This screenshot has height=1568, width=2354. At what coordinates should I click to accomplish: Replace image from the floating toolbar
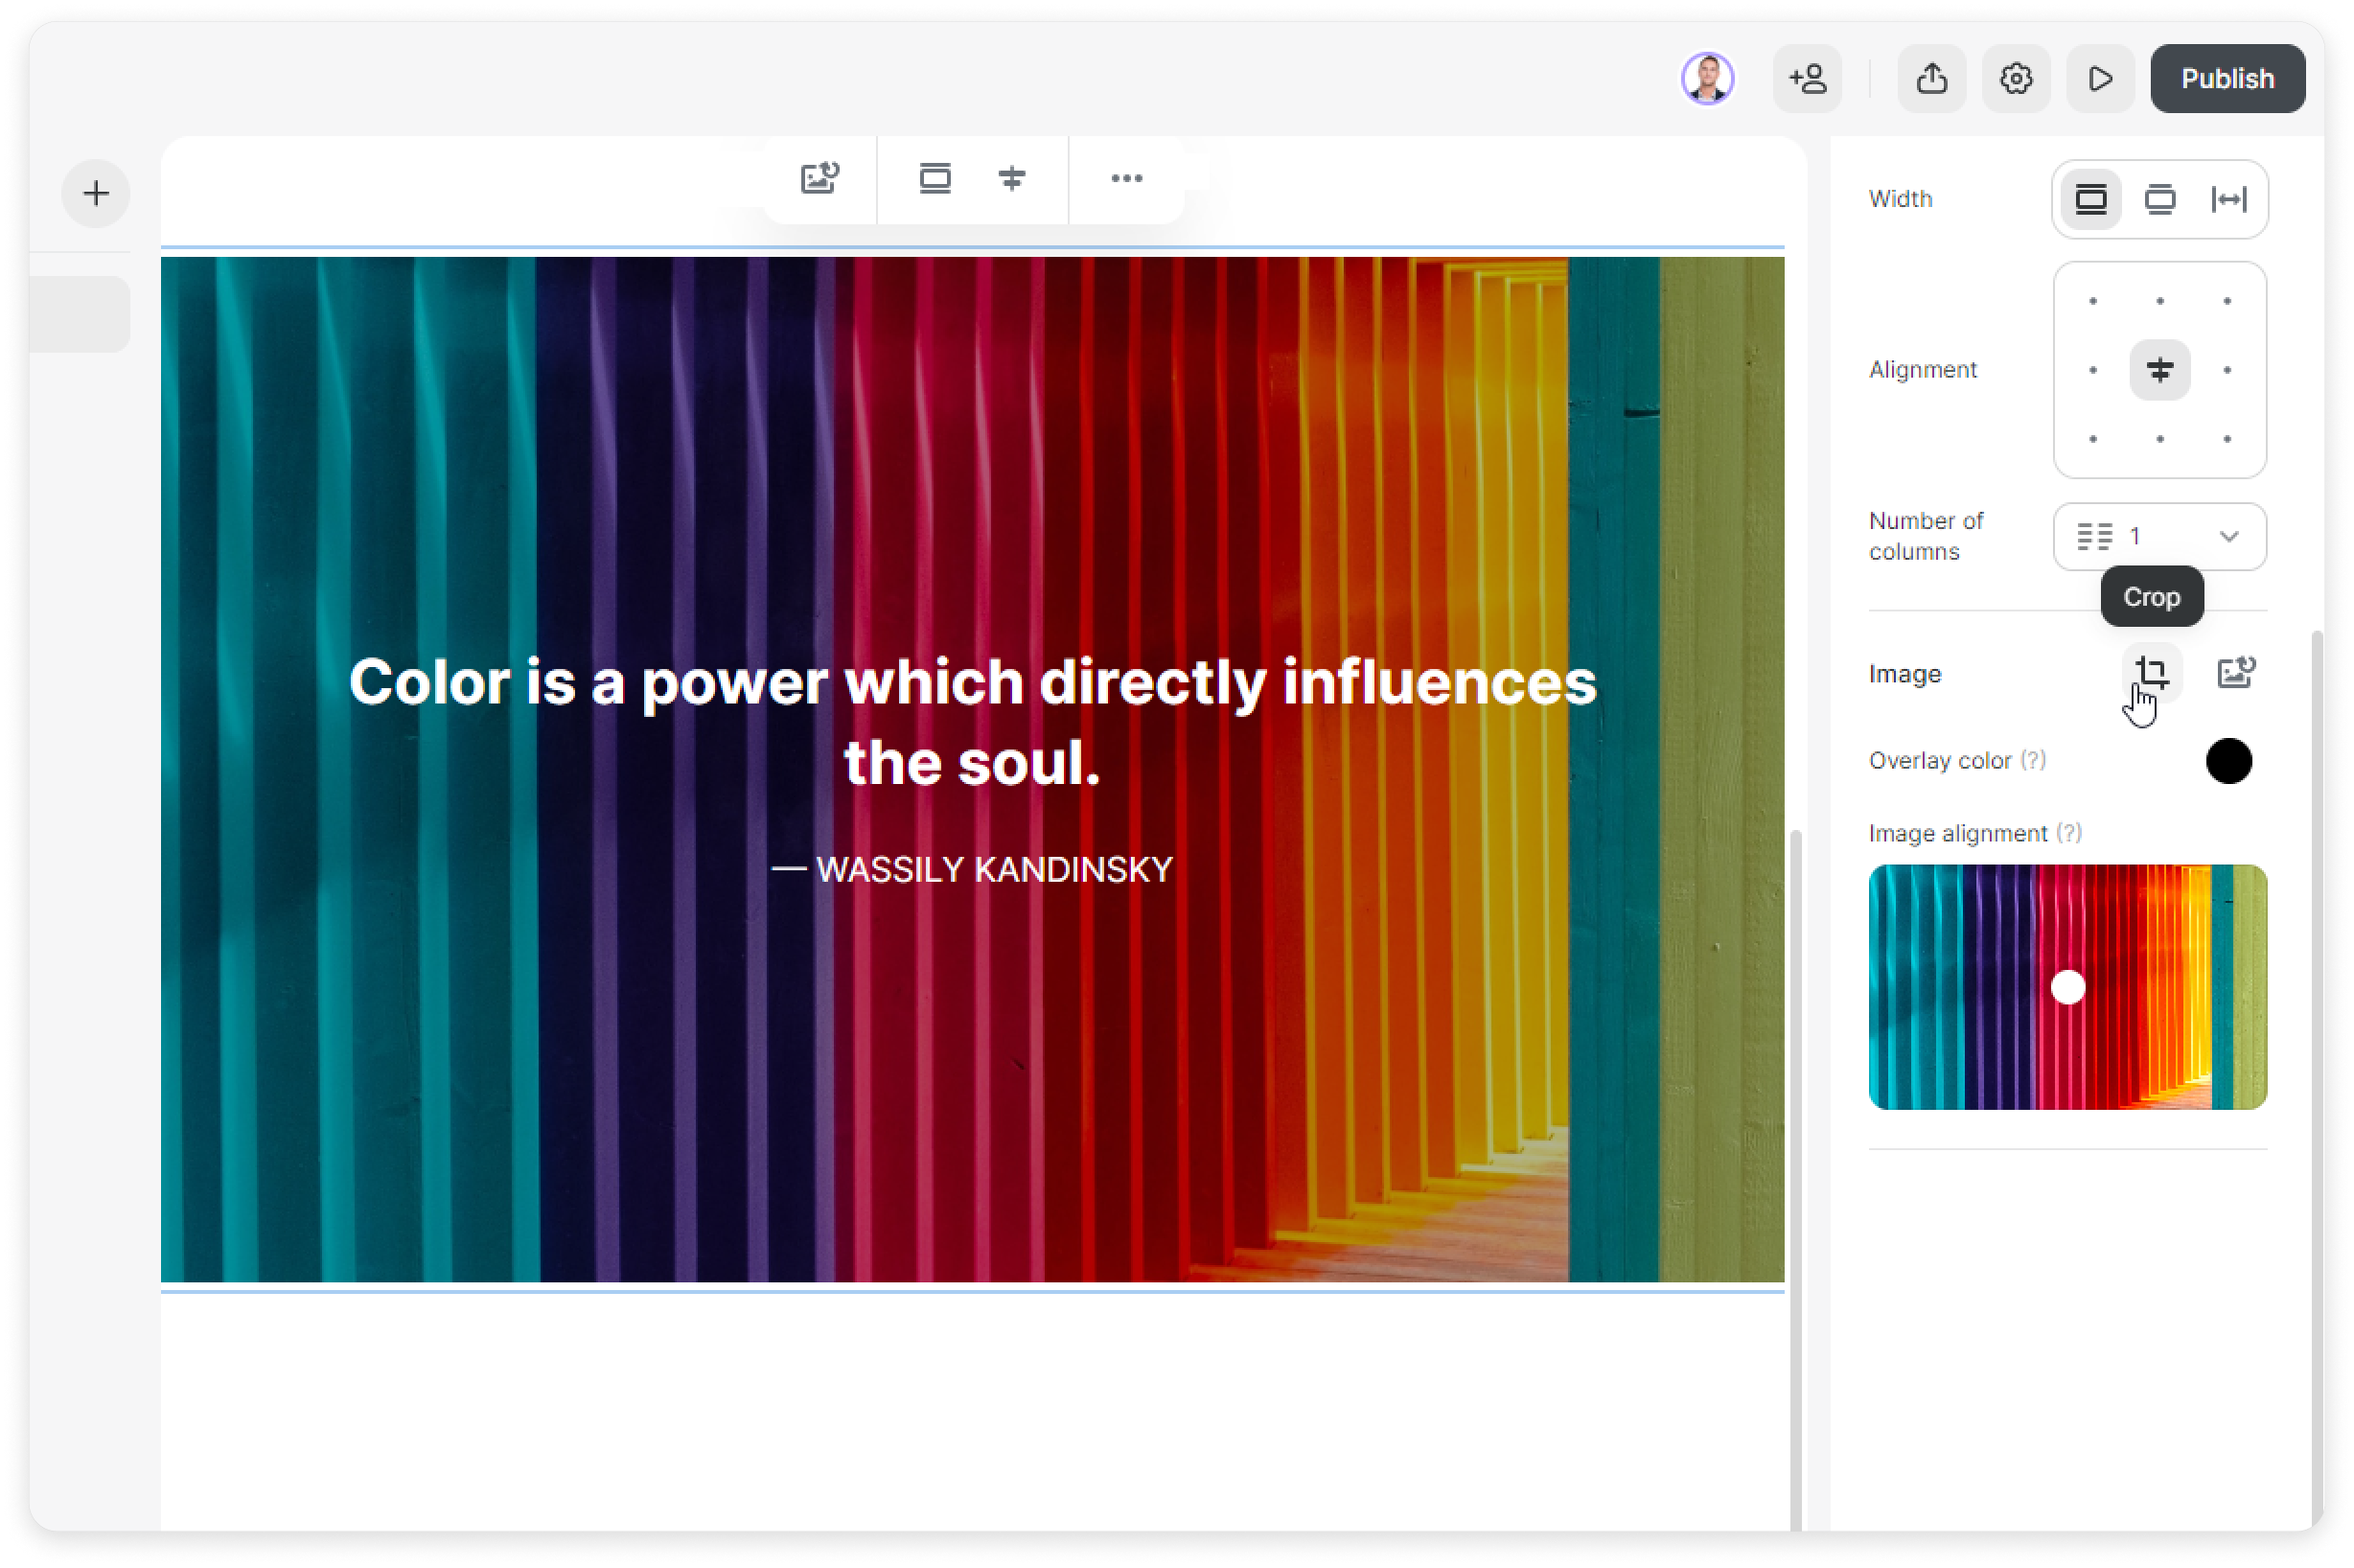click(819, 178)
